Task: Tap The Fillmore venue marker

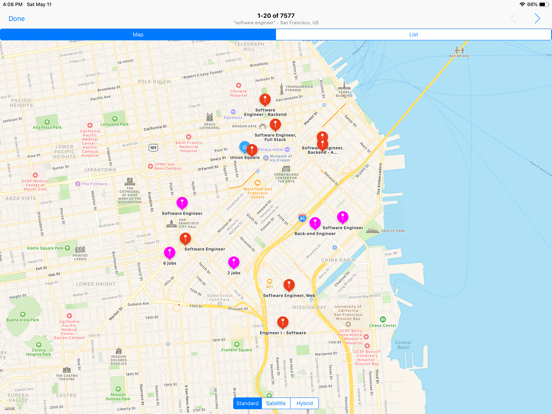Action: [78, 184]
